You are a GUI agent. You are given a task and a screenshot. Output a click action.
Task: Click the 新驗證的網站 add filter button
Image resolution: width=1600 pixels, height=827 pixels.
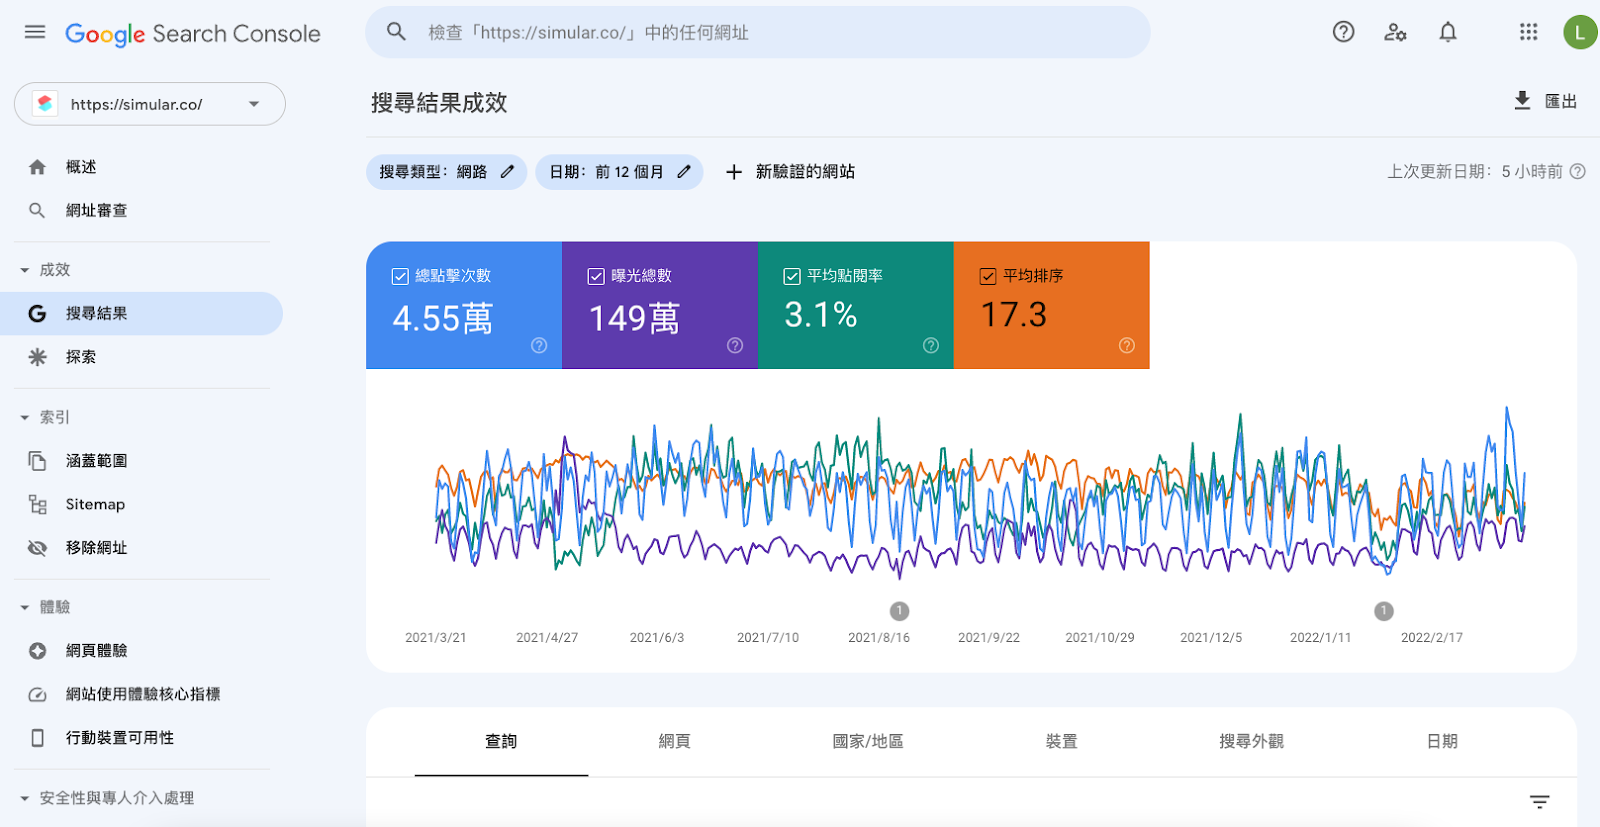coord(790,172)
